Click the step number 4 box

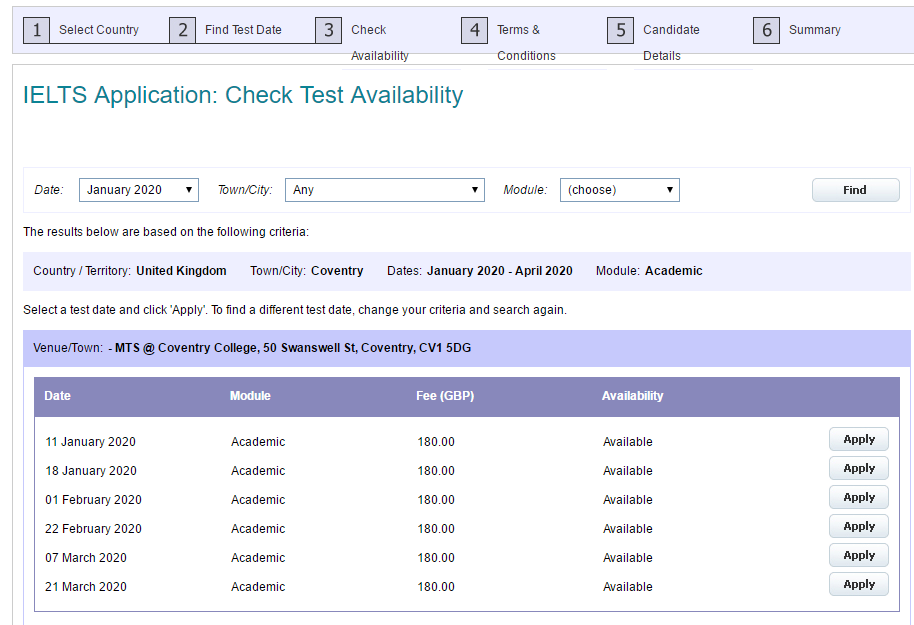[474, 30]
